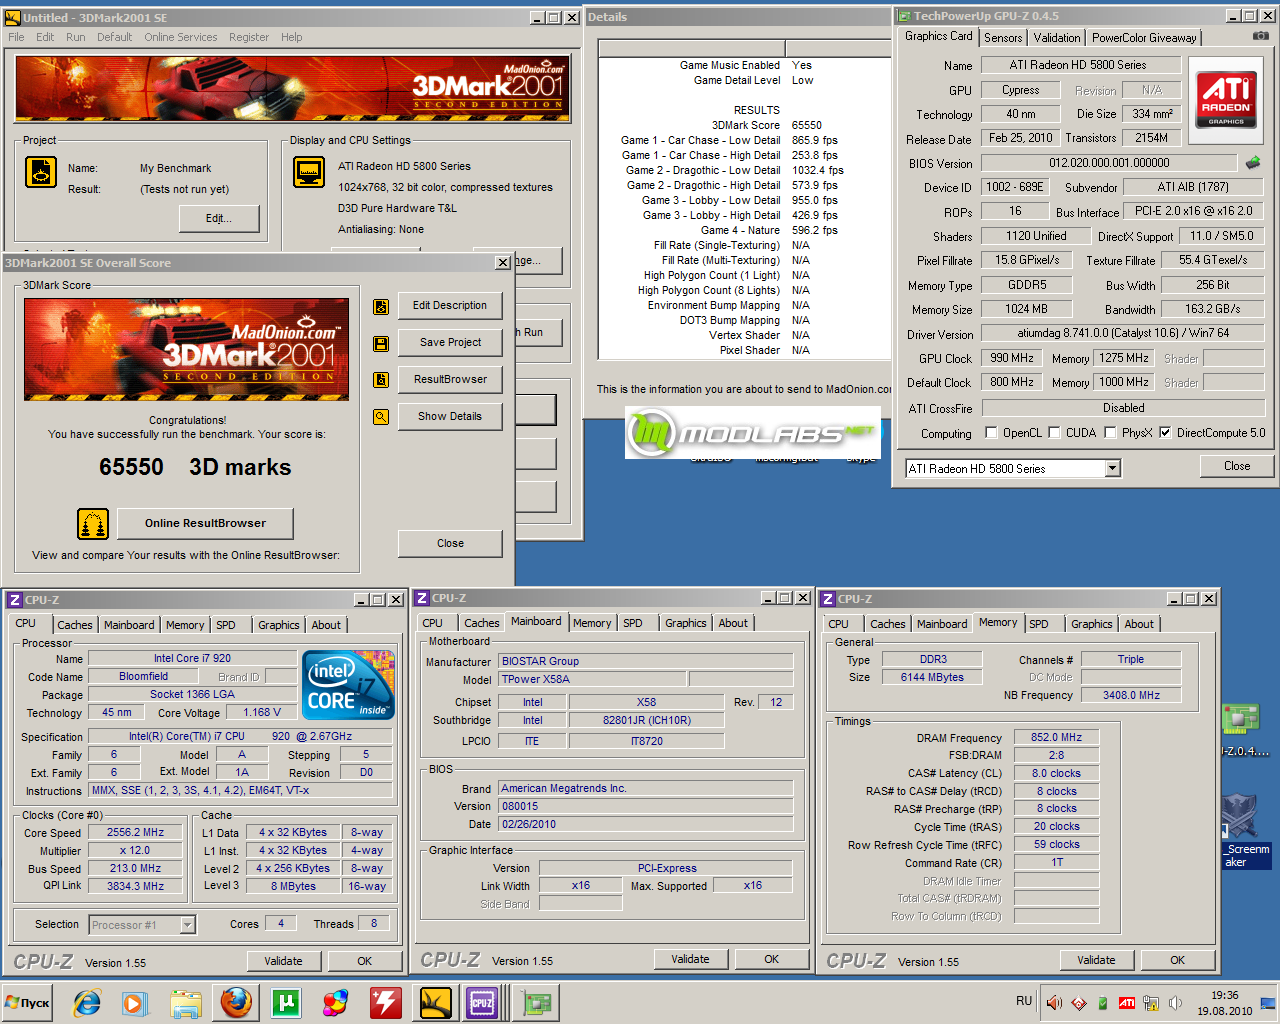Click the Close button in GPU-Z
The height and width of the screenshot is (1024, 1280).
pos(1237,466)
